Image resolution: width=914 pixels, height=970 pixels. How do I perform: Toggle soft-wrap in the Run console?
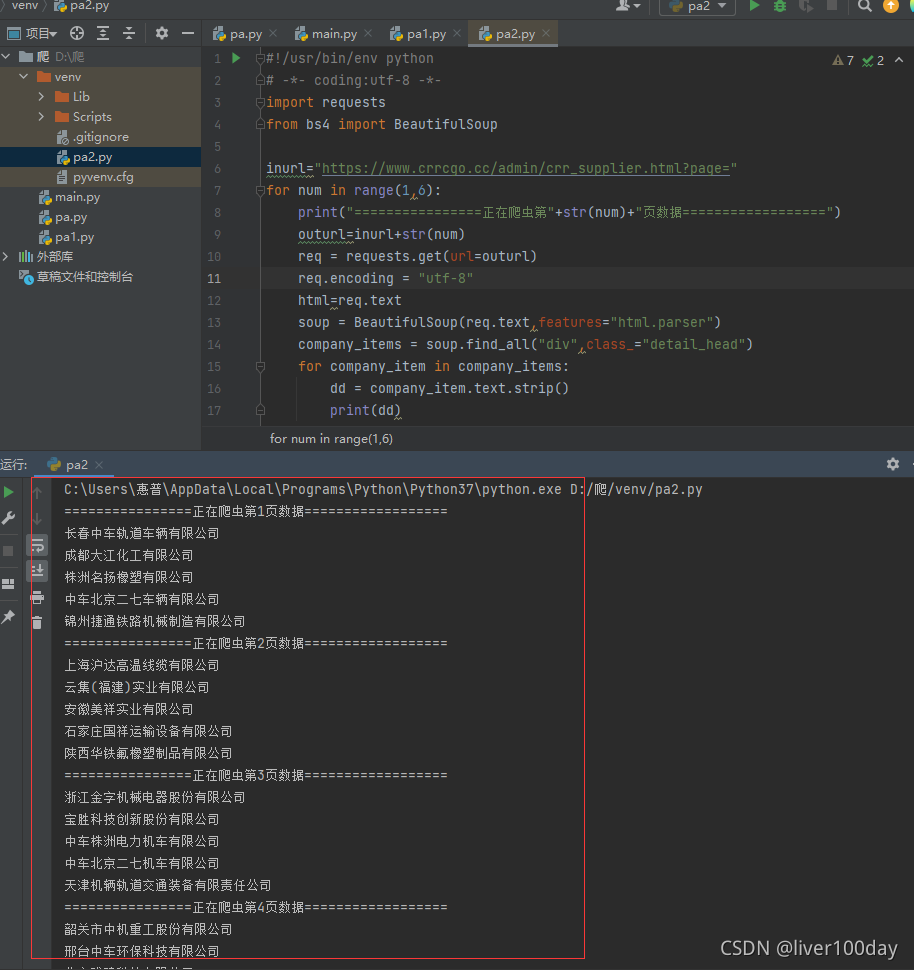37,545
